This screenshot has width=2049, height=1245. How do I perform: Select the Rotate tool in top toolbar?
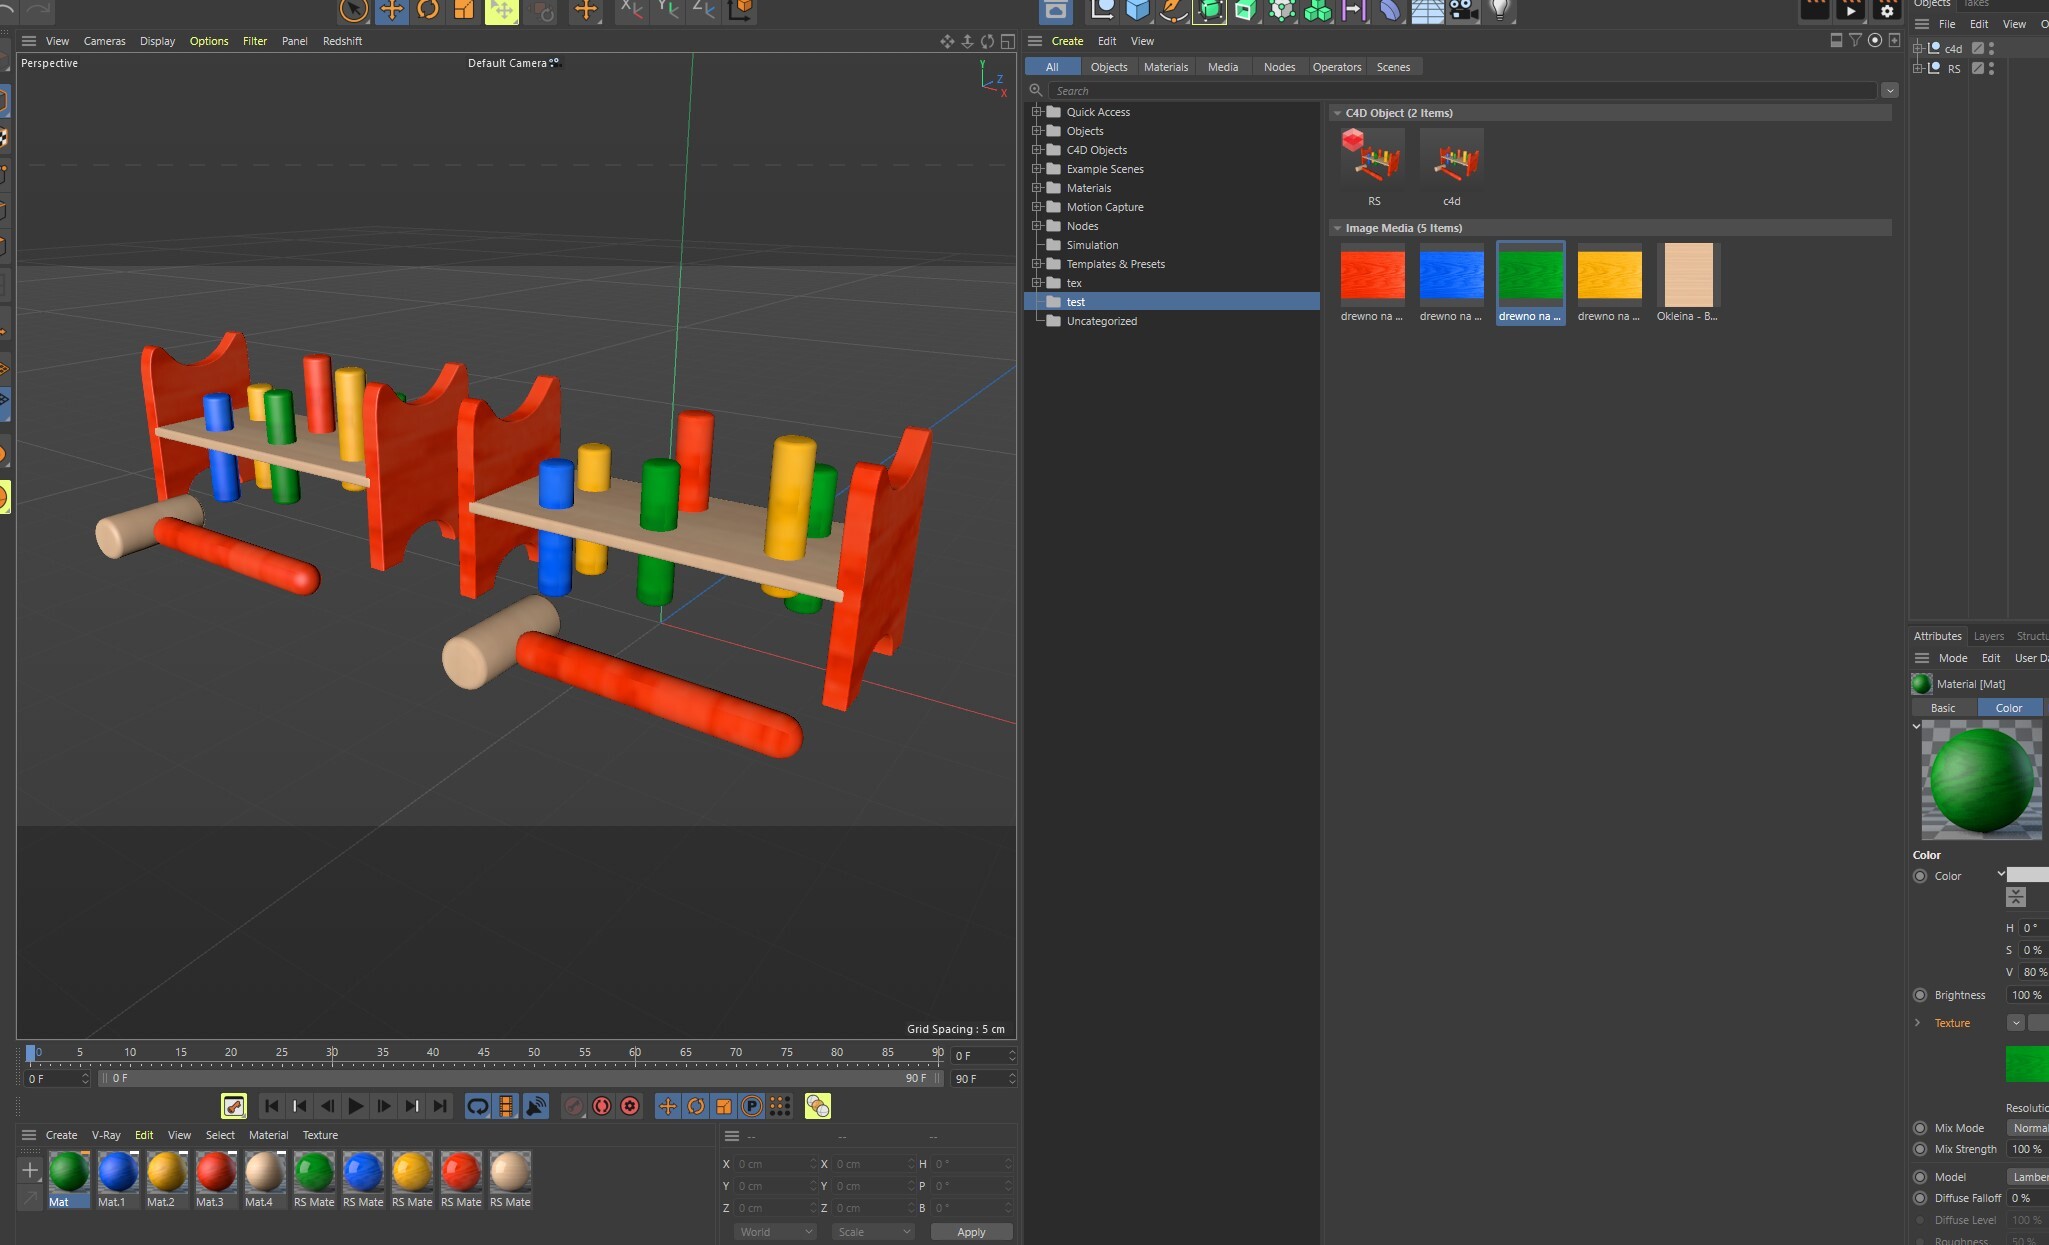tap(428, 10)
